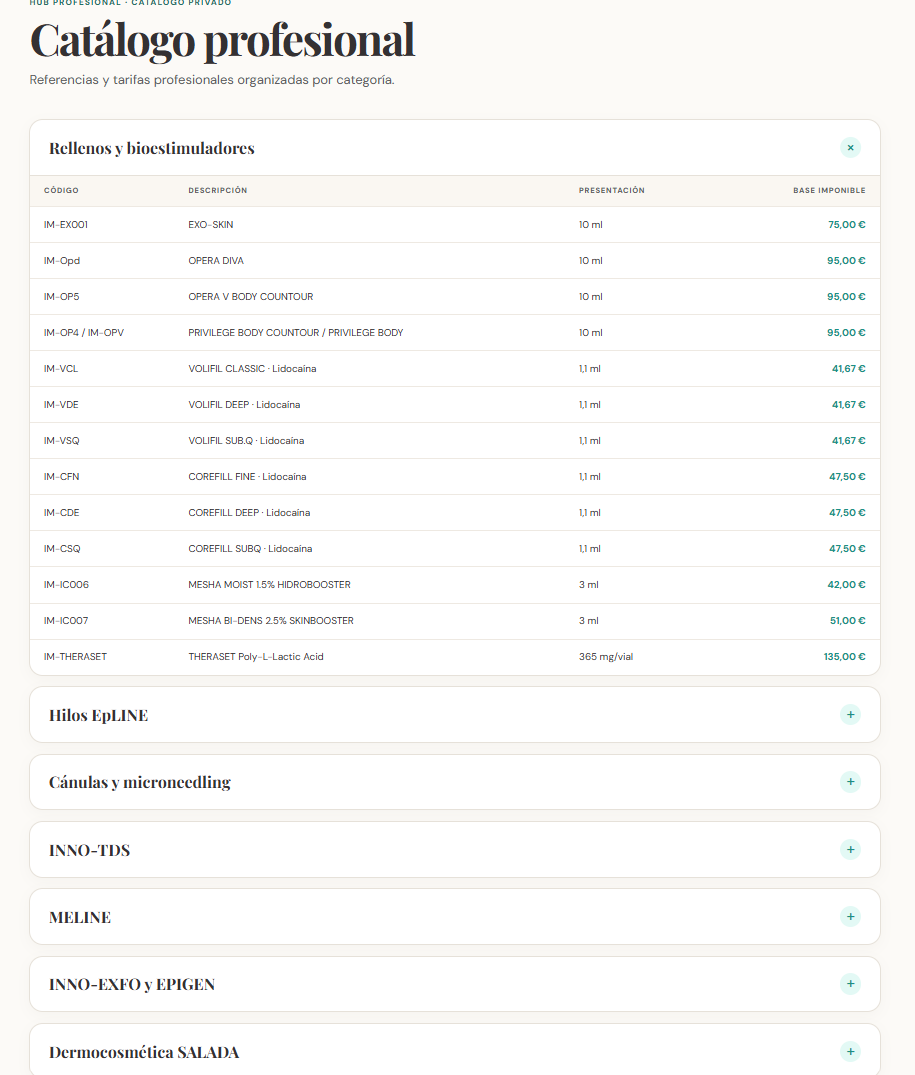This screenshot has width=915, height=1075.
Task: Click the BASE IMPONIBLE column header
Action: pyautogui.click(x=829, y=191)
